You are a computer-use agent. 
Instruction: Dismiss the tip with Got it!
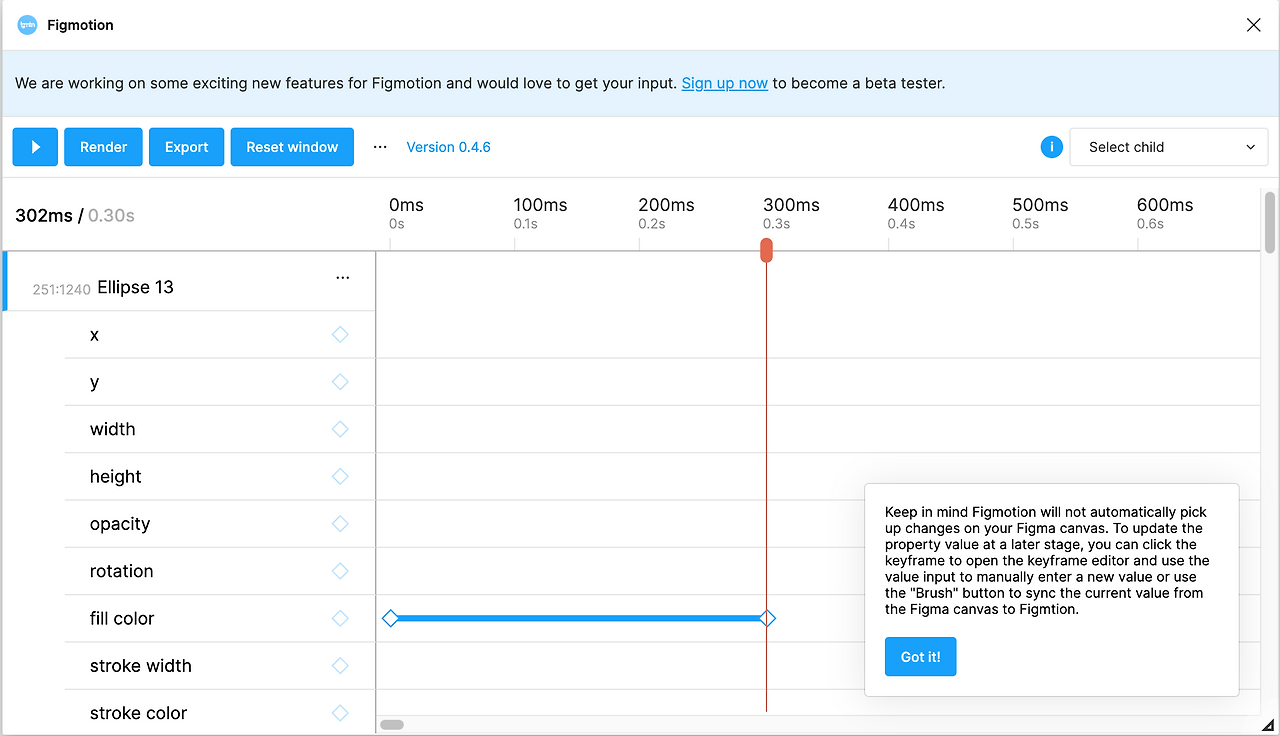pos(920,657)
